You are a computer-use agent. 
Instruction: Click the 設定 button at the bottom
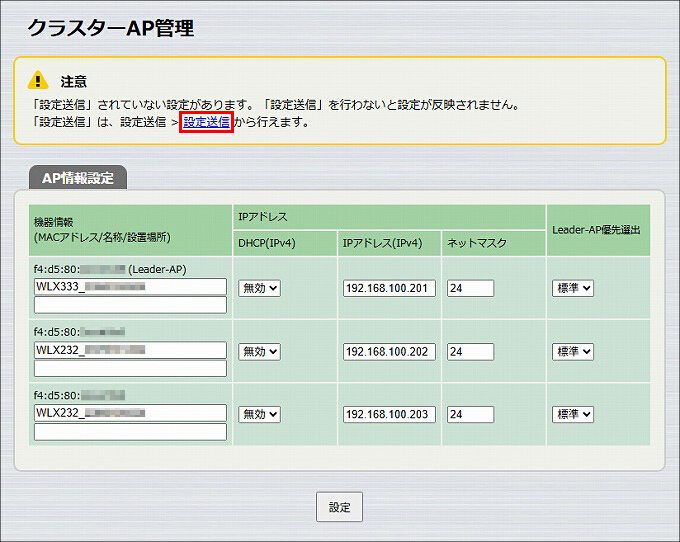click(339, 507)
